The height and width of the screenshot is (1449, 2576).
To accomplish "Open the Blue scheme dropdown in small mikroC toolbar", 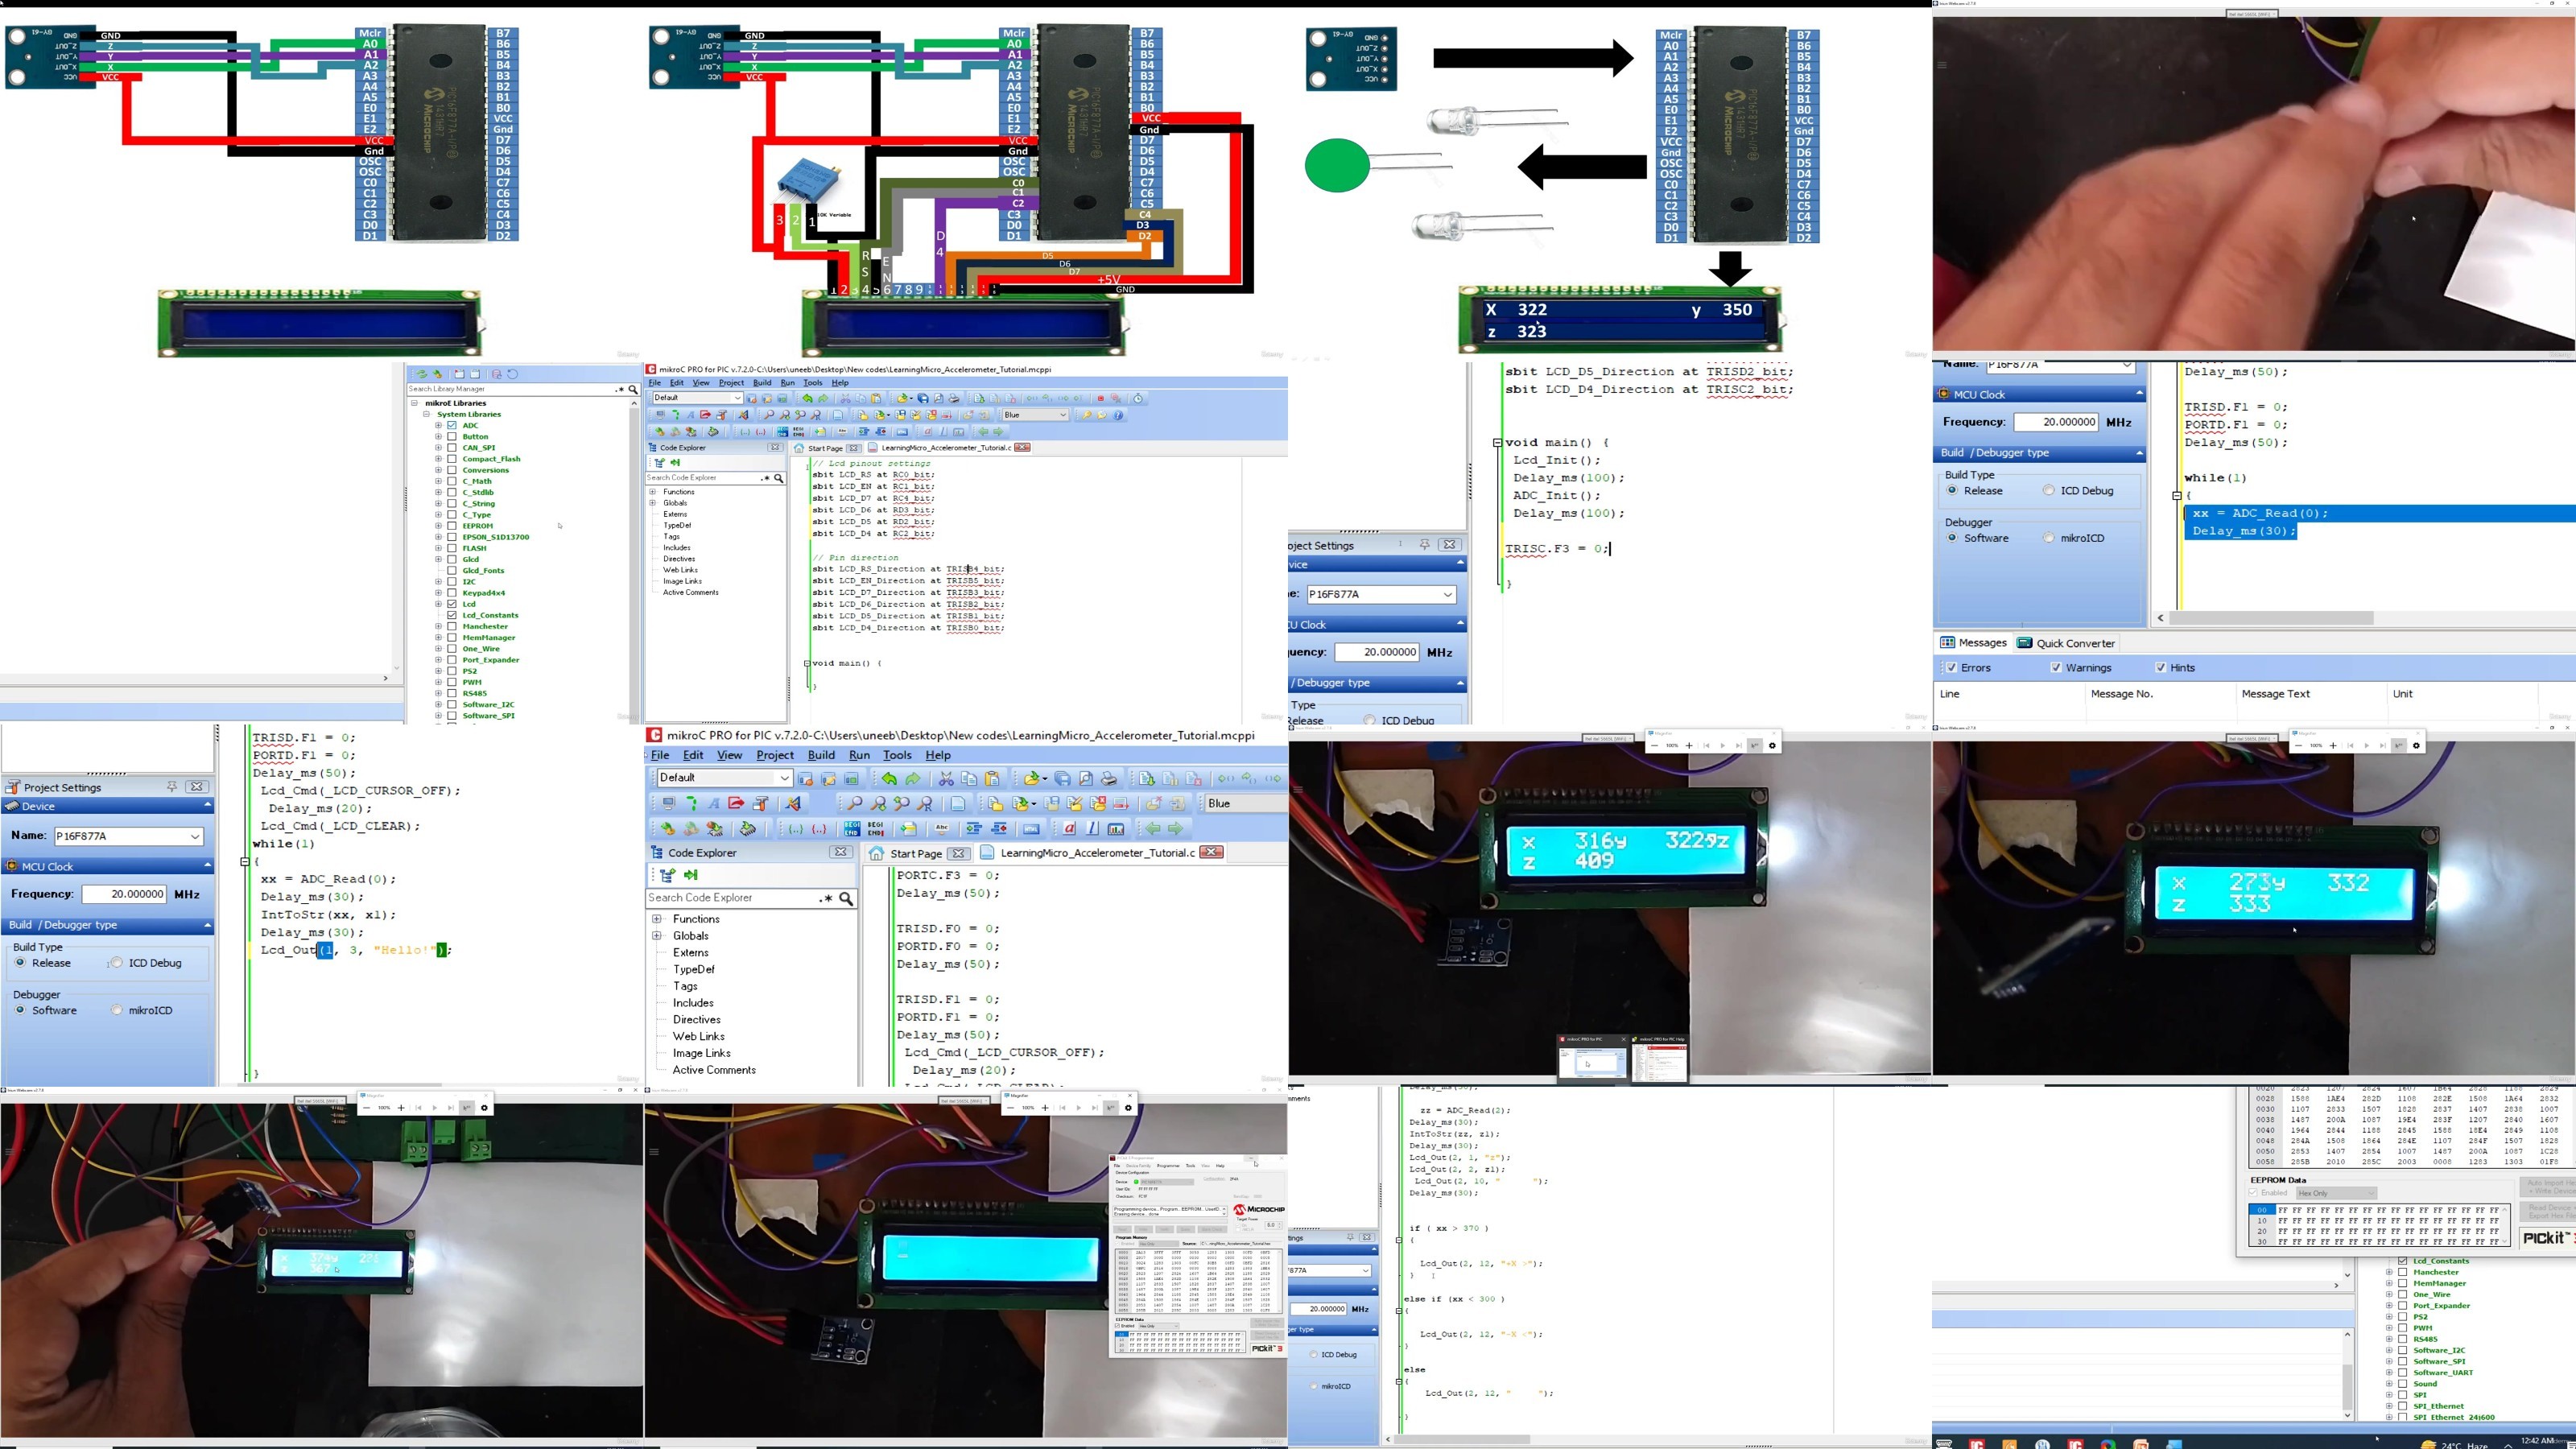I will click(x=1036, y=415).
